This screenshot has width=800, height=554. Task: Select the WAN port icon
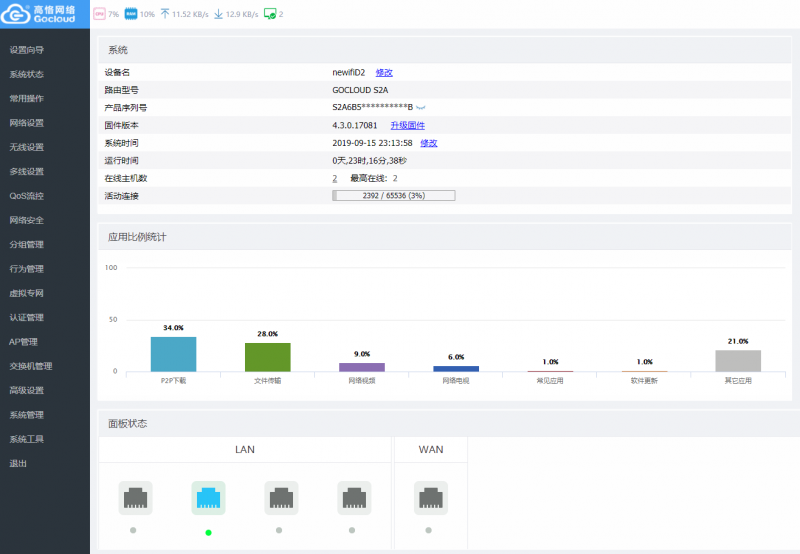click(x=430, y=498)
